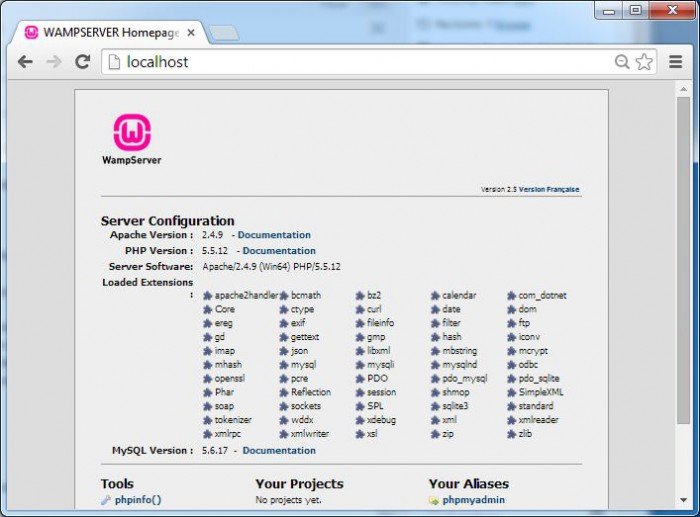Click the puzzle icon beside mysqli
This screenshot has width=700, height=517.
point(360,365)
